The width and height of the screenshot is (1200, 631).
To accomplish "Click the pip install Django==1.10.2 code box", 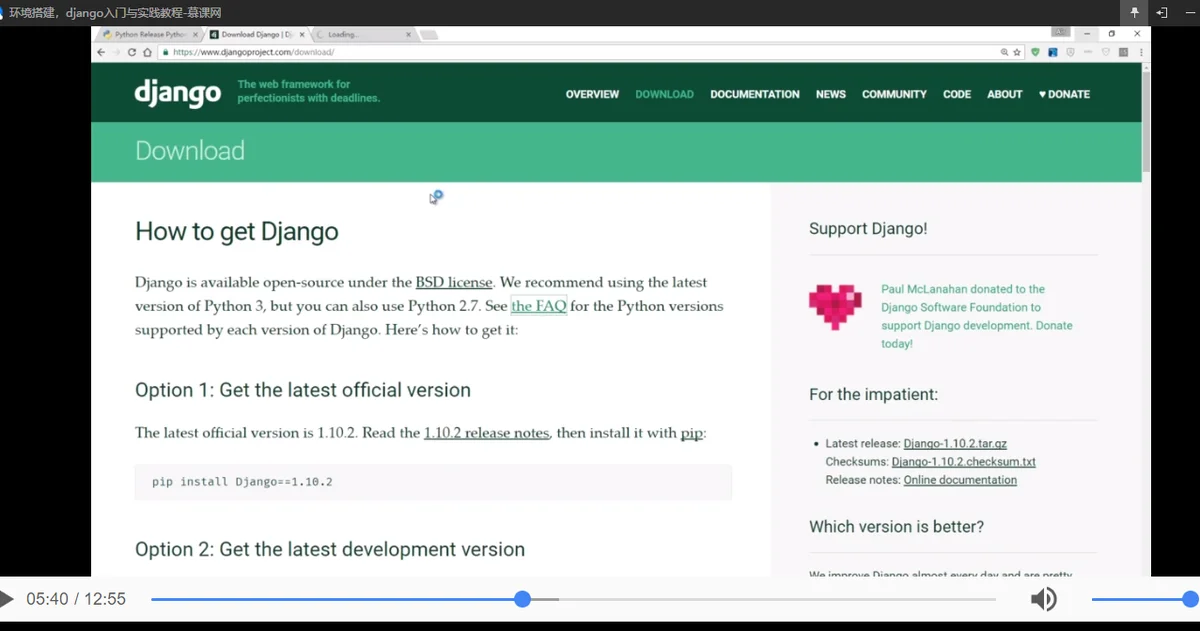I will coord(433,482).
